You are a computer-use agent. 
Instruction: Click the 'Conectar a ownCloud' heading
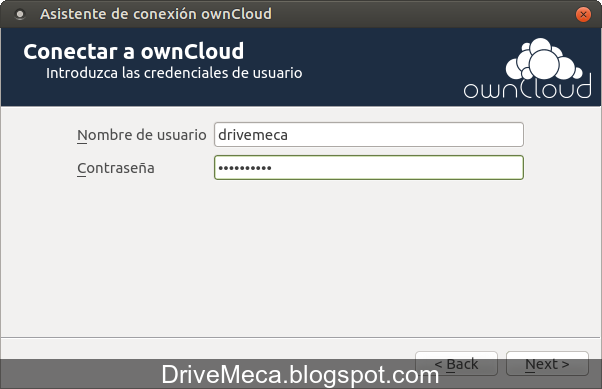pos(134,51)
